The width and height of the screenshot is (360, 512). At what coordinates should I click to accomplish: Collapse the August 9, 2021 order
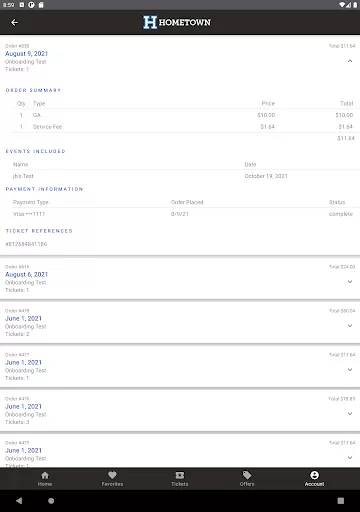coord(350,61)
